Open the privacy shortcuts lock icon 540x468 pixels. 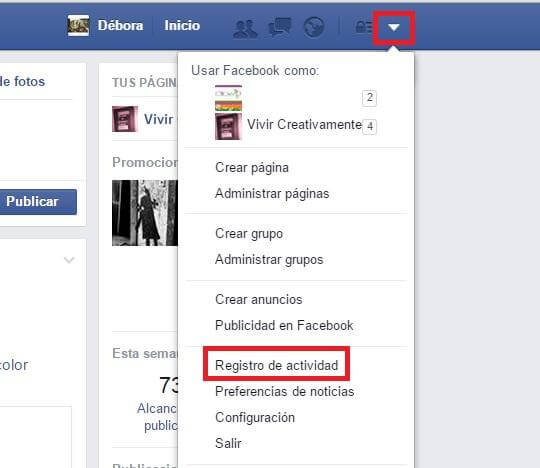[x=364, y=27]
